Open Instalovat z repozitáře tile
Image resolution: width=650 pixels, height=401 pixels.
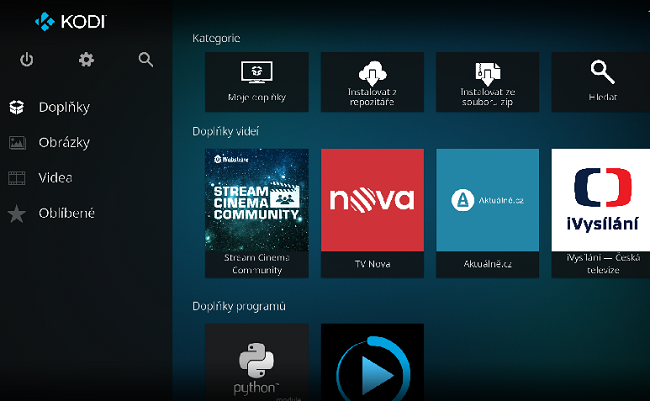tap(372, 82)
